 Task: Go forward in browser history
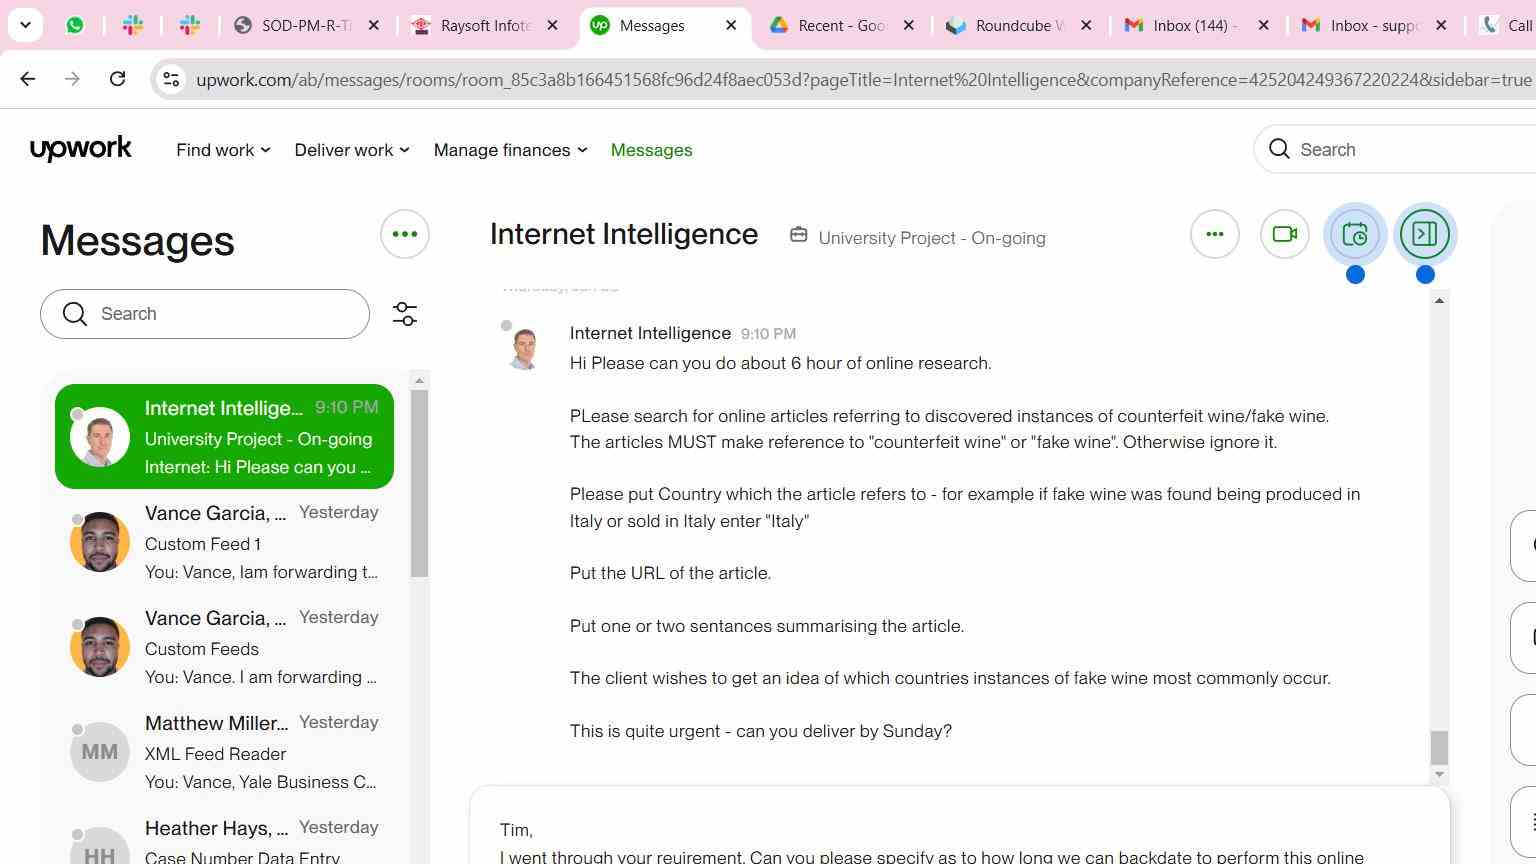click(x=72, y=78)
